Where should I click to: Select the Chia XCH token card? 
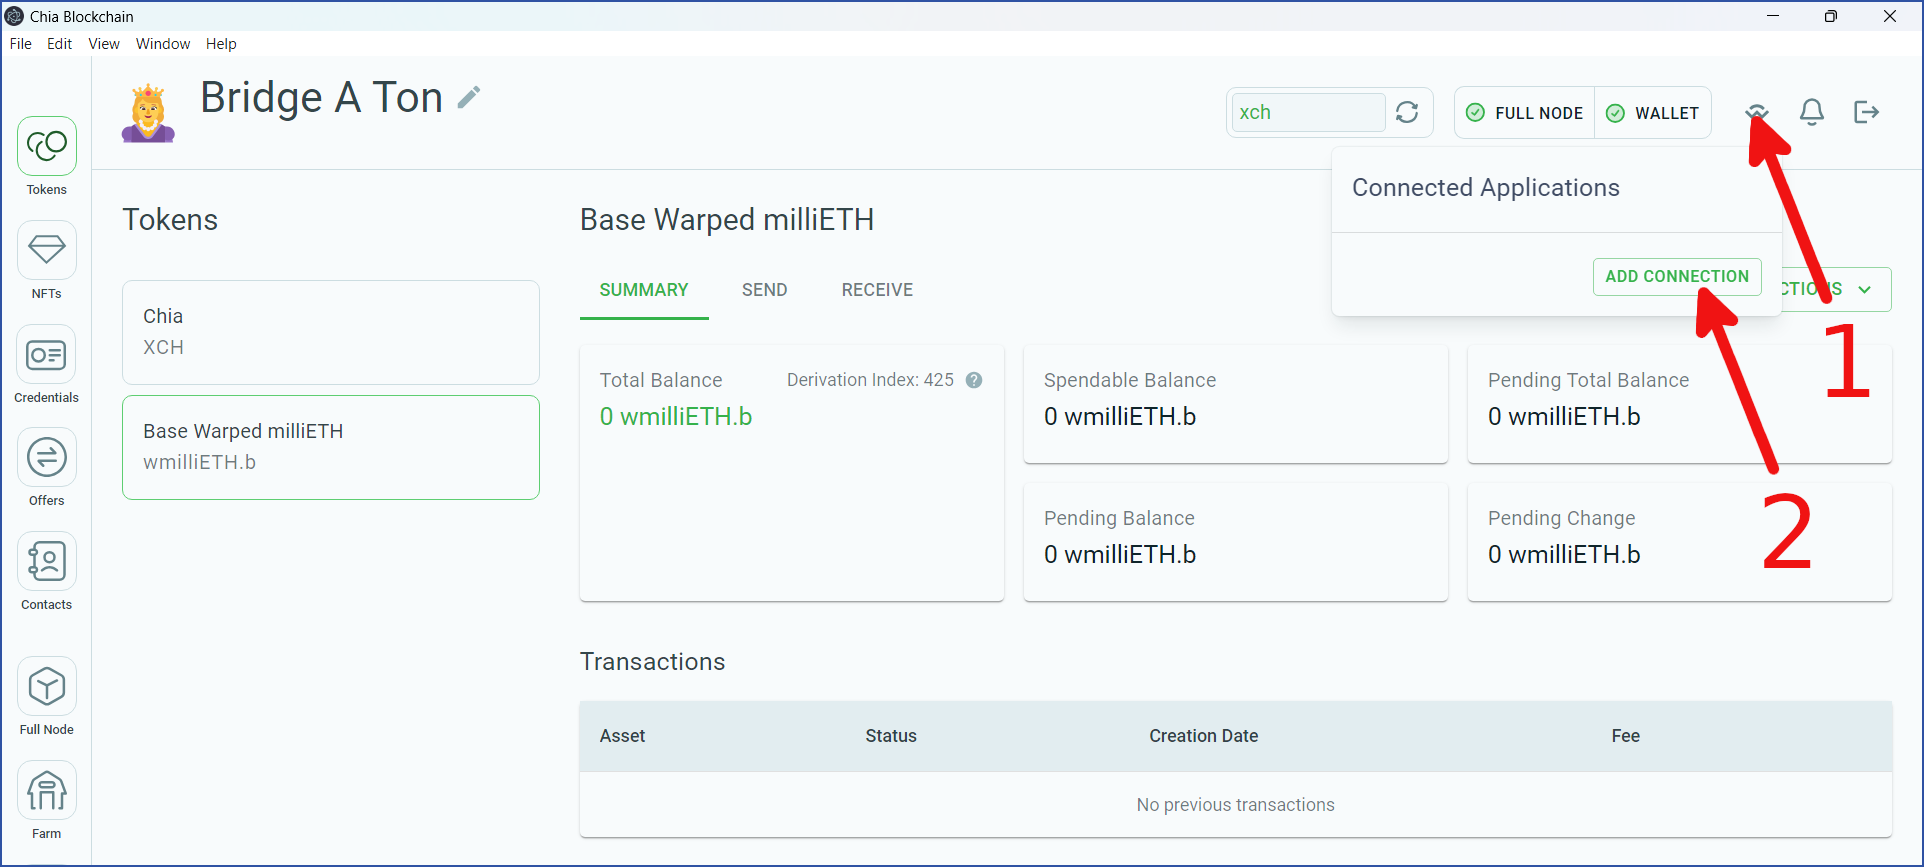[x=330, y=332]
